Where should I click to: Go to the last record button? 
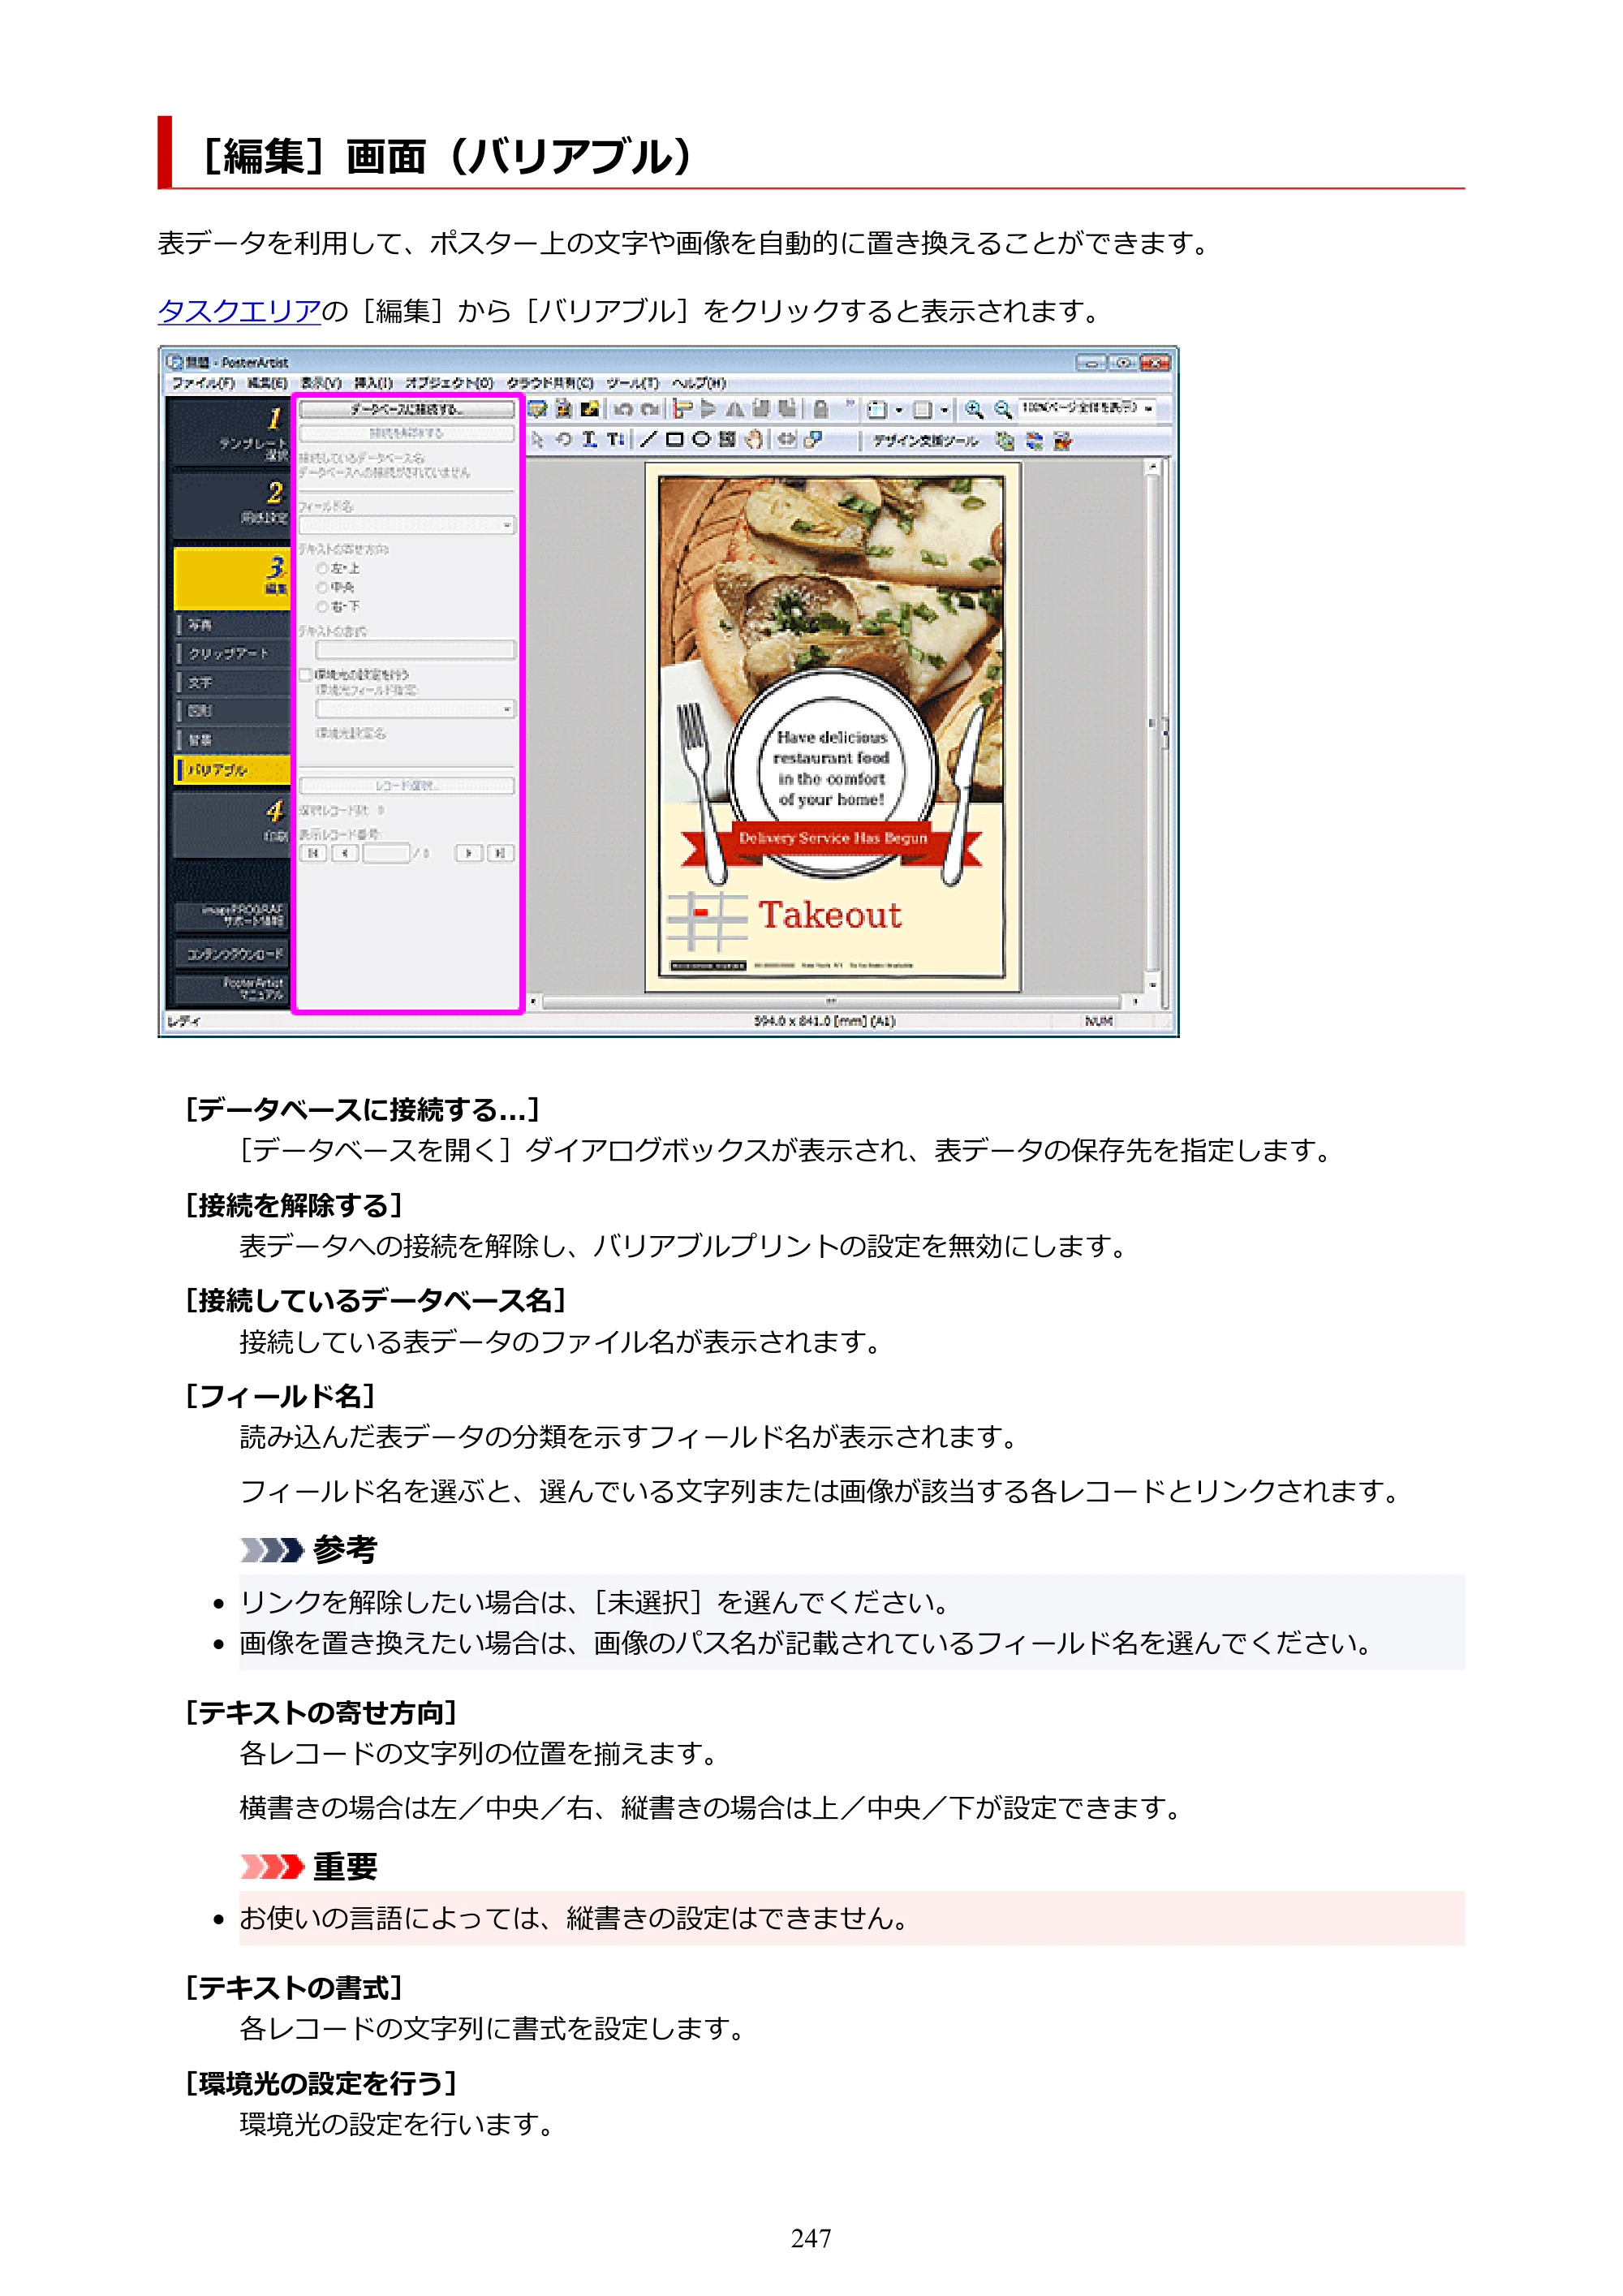click(x=500, y=853)
